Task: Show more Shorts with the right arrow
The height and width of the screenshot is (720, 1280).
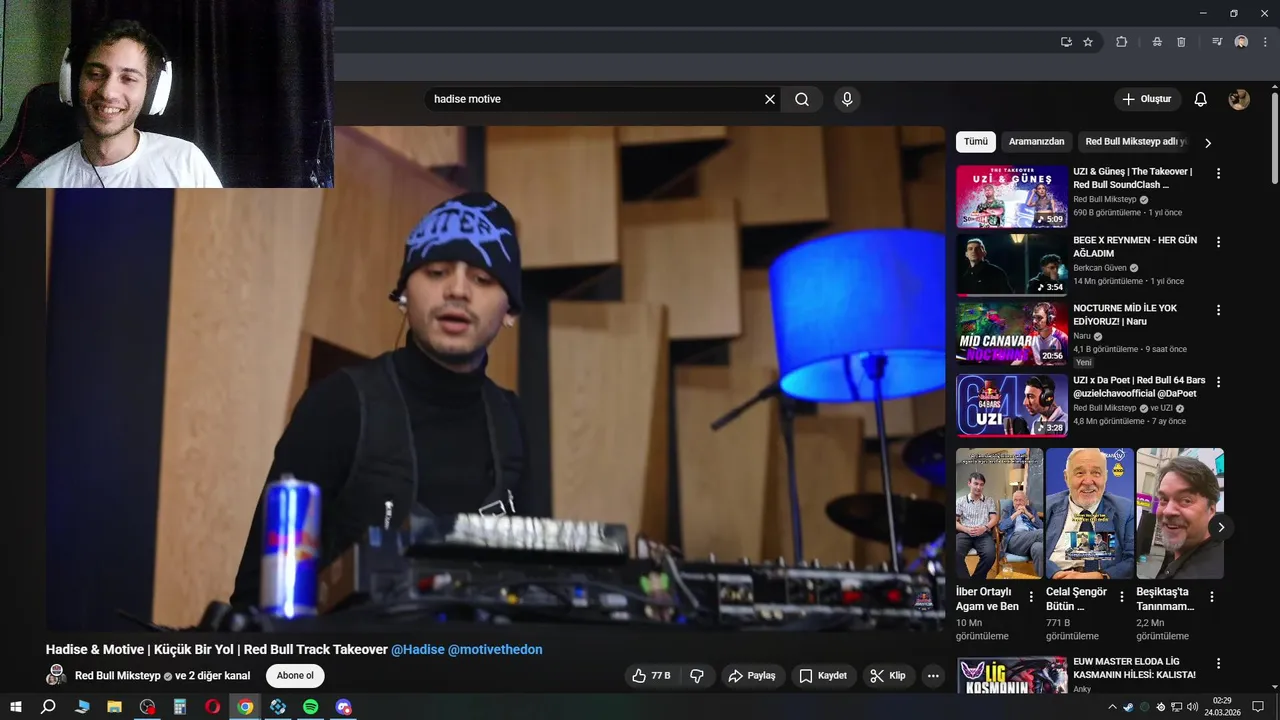Action: tap(1220, 527)
